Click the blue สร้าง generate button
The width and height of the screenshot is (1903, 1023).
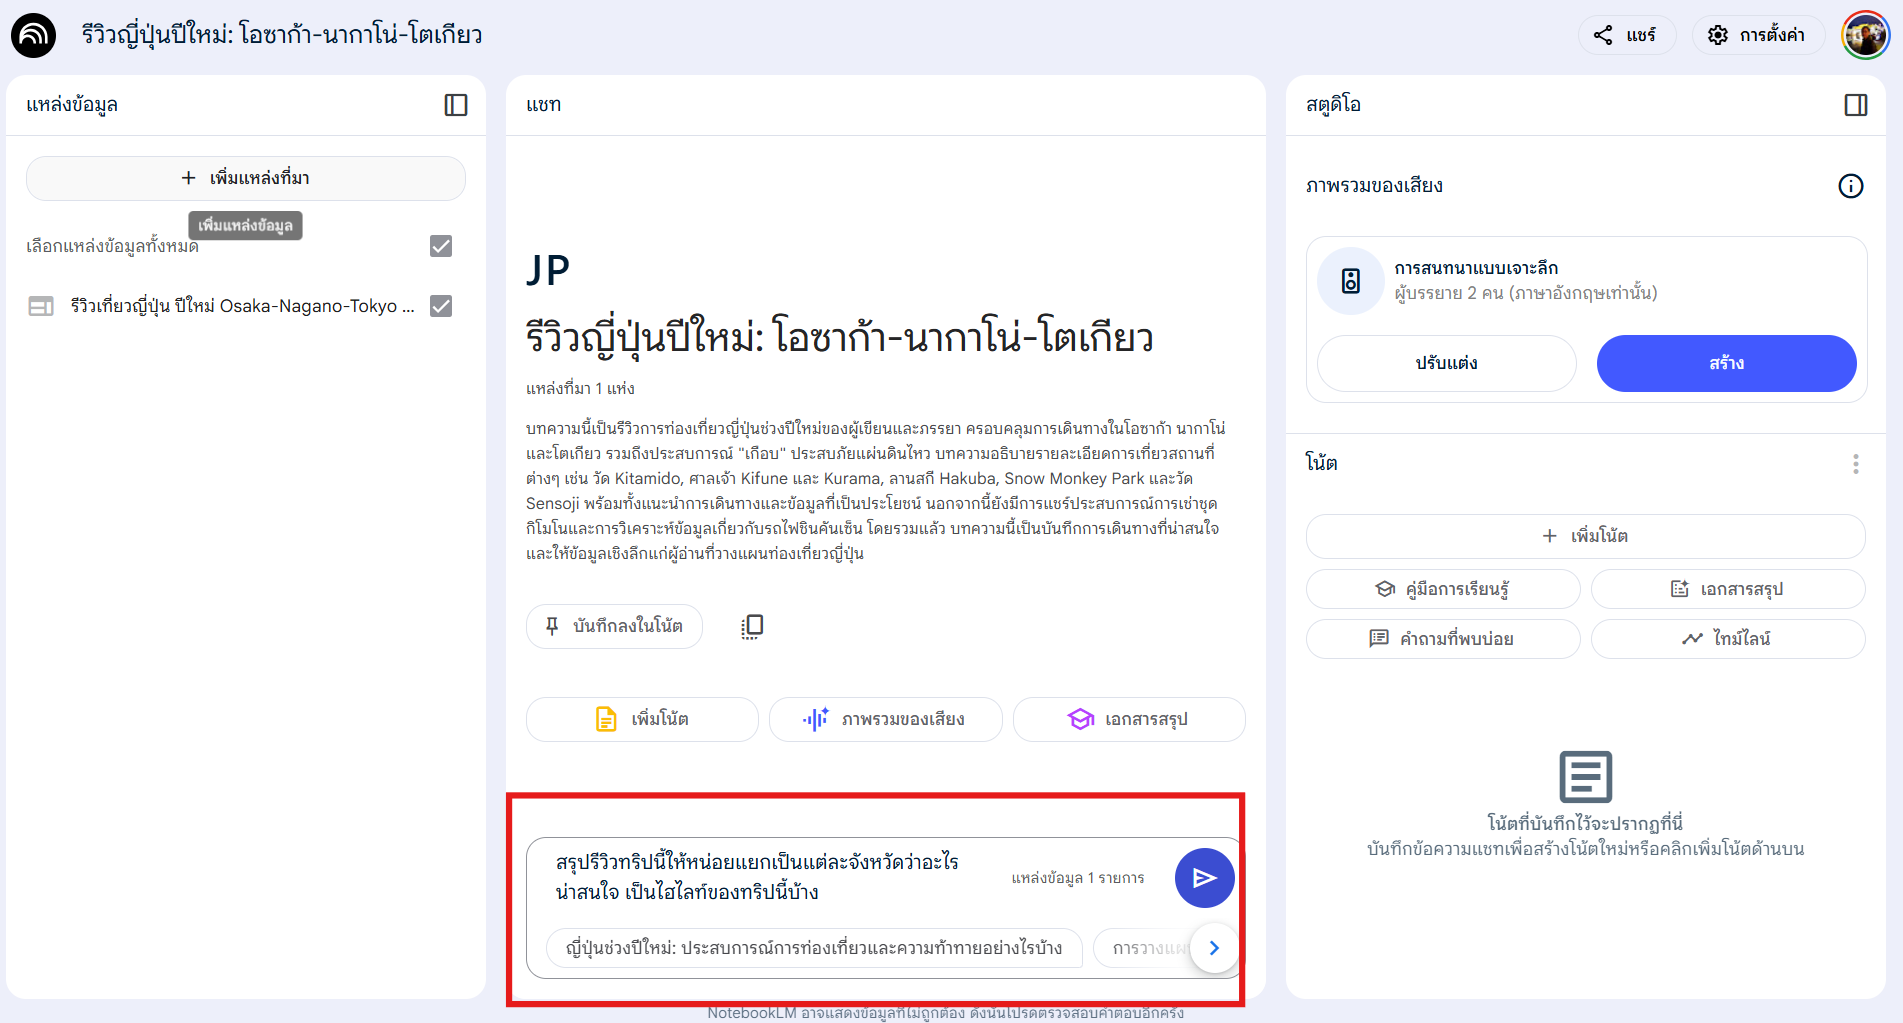pyautogui.click(x=1726, y=363)
